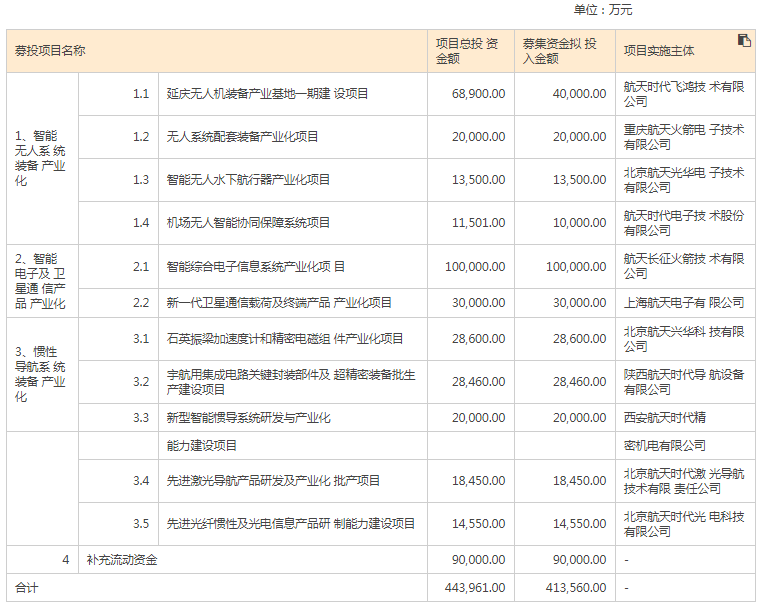Click amount 68,900.00
The width and height of the screenshot is (761, 607).
(479, 94)
